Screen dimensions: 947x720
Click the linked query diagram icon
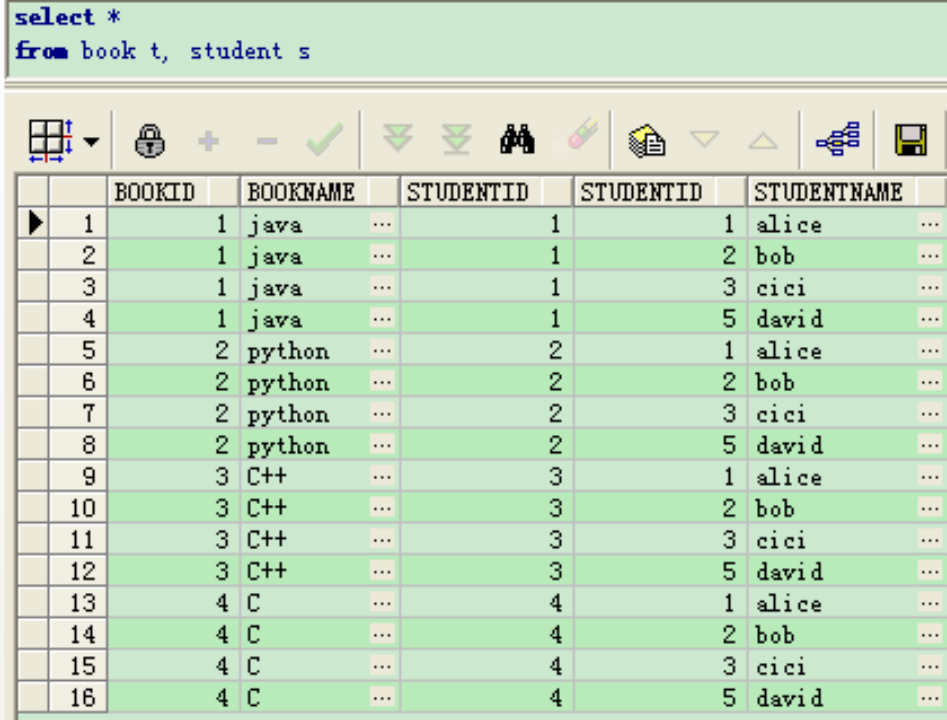point(838,139)
